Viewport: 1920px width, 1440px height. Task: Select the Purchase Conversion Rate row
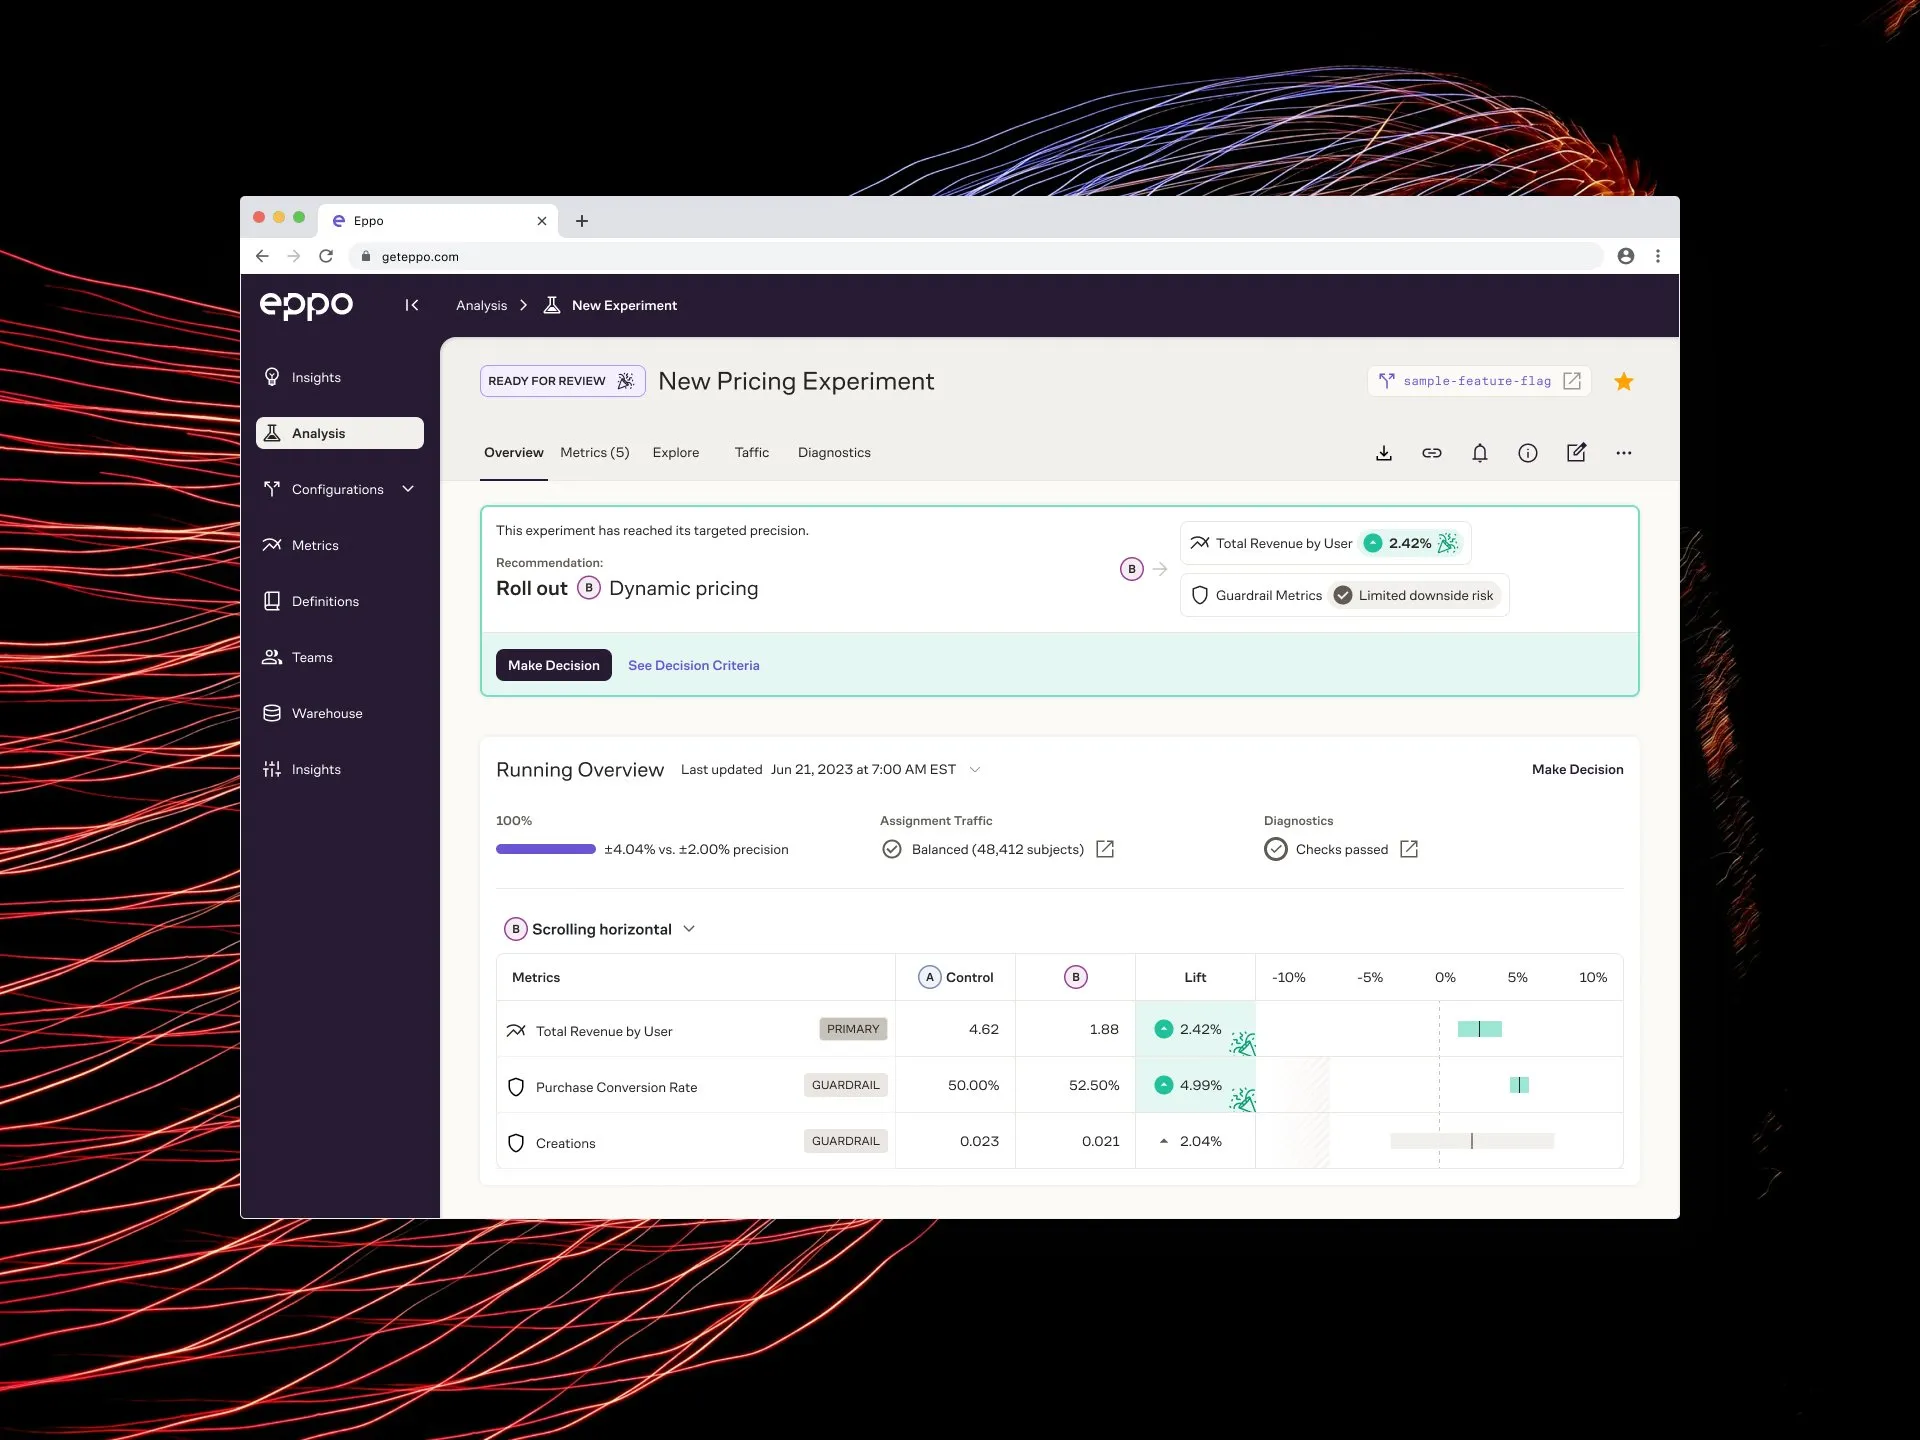[x=1059, y=1085]
